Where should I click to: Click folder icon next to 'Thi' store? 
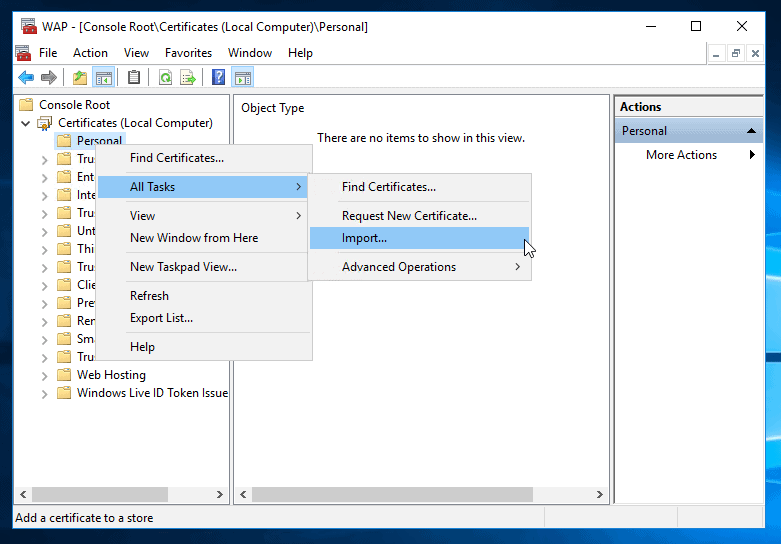(x=64, y=249)
